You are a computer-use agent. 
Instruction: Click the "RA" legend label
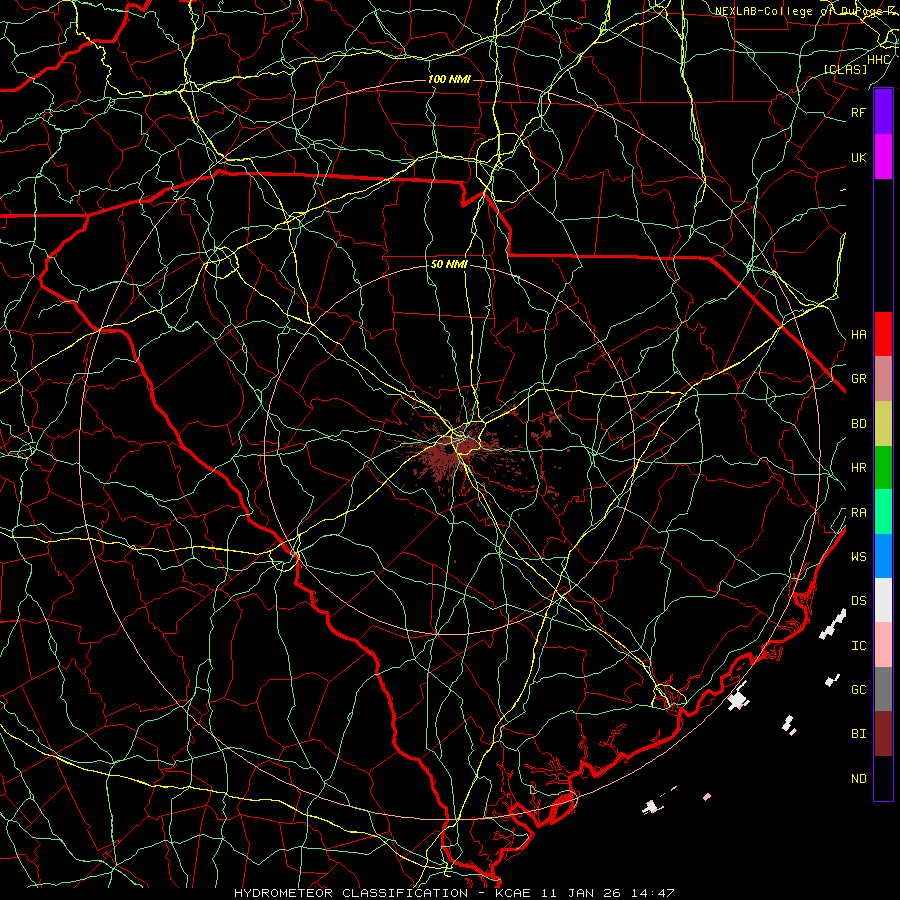(858, 513)
